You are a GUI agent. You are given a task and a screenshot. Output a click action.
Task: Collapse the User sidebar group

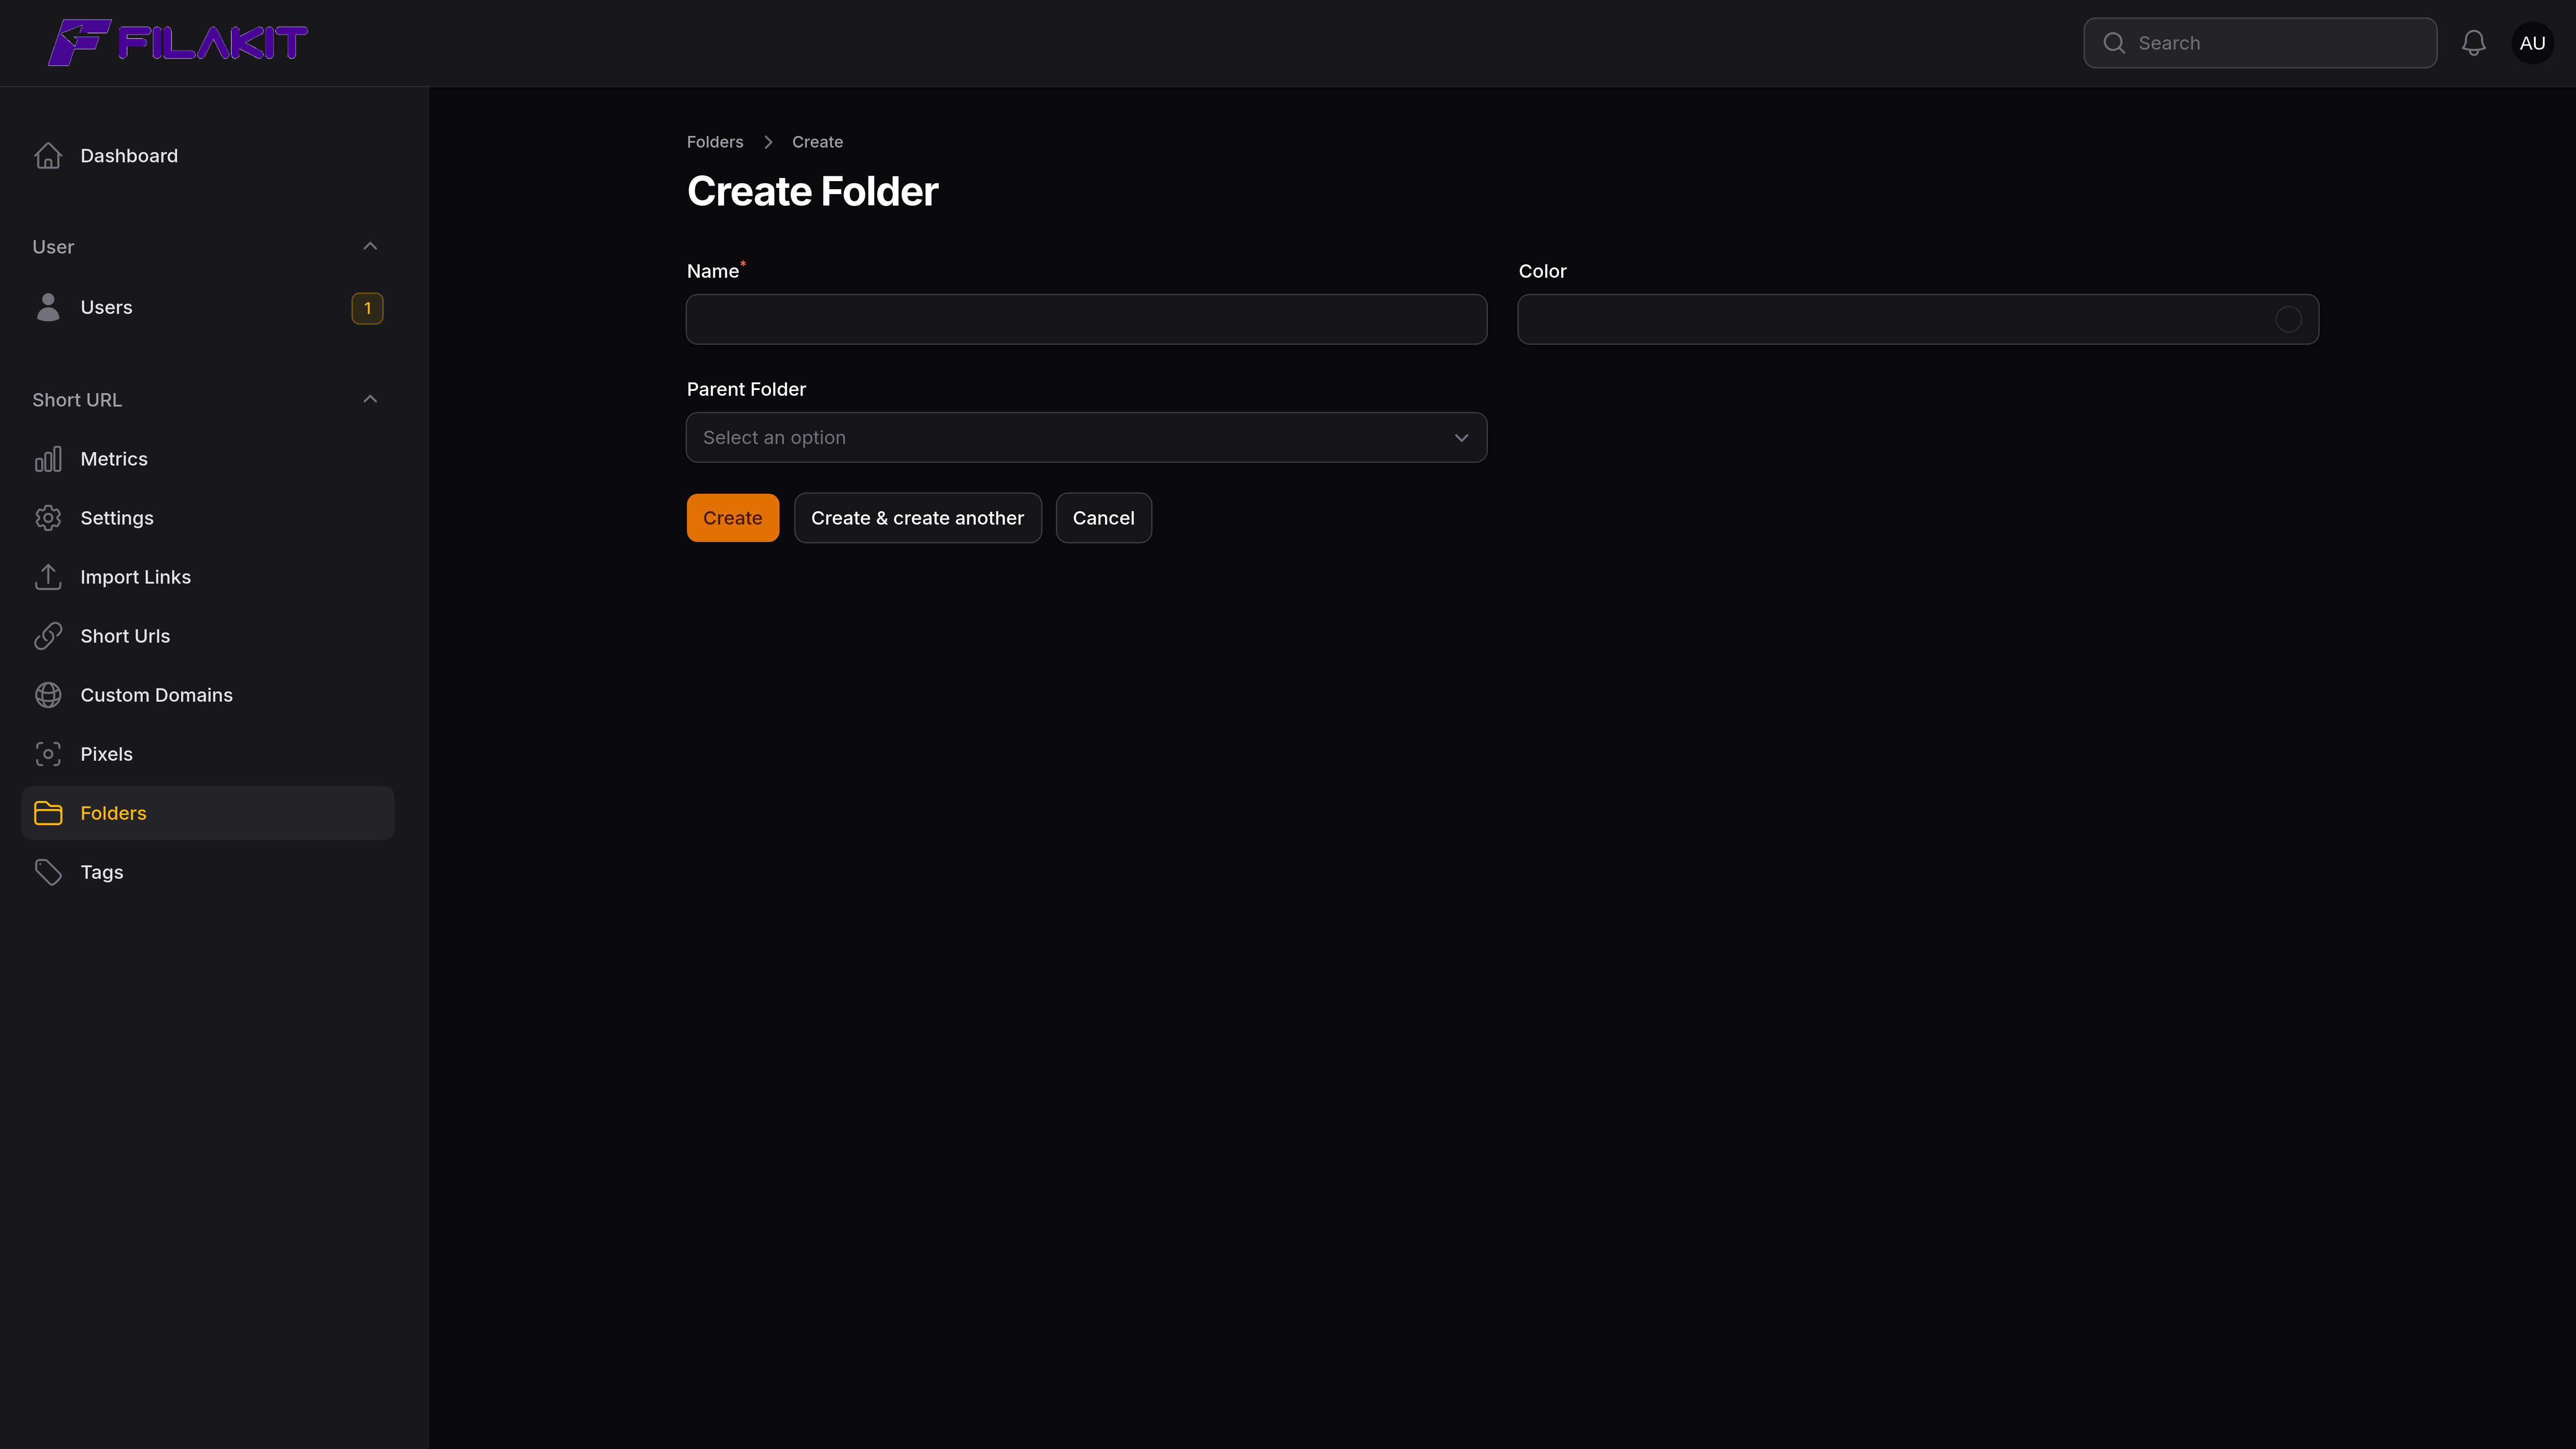click(x=370, y=246)
